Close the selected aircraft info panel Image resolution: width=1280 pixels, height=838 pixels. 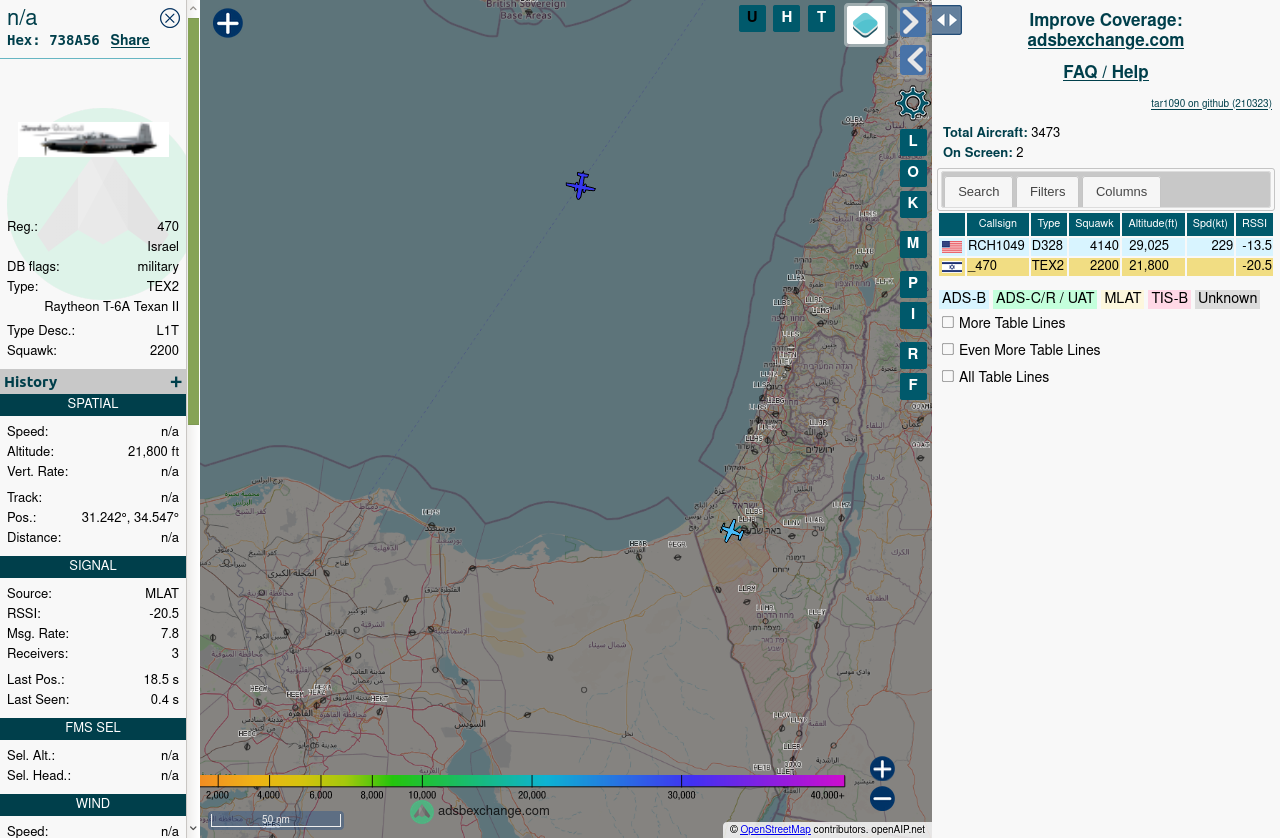[x=170, y=17]
